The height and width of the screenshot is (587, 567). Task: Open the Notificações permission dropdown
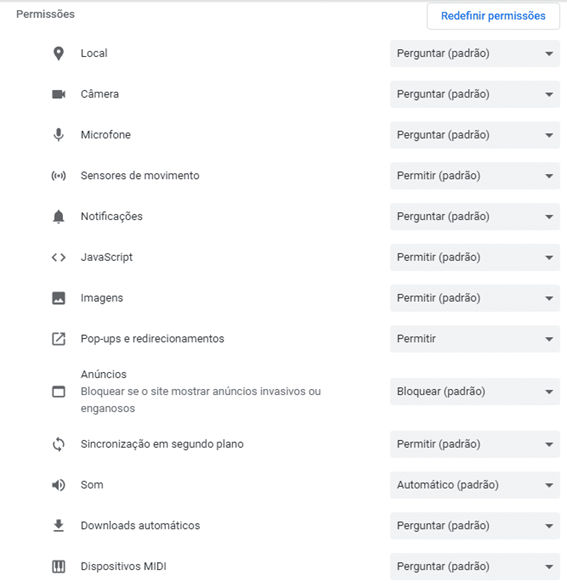[475, 216]
